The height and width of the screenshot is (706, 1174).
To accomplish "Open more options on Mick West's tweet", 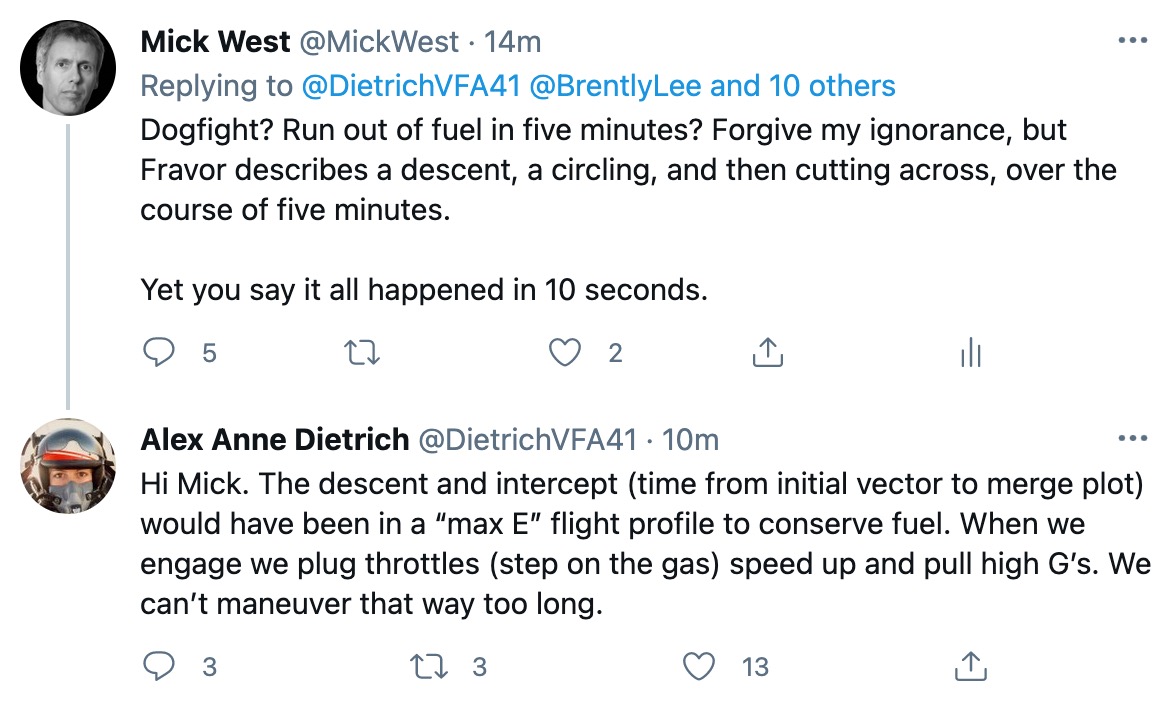I will coord(1132,42).
